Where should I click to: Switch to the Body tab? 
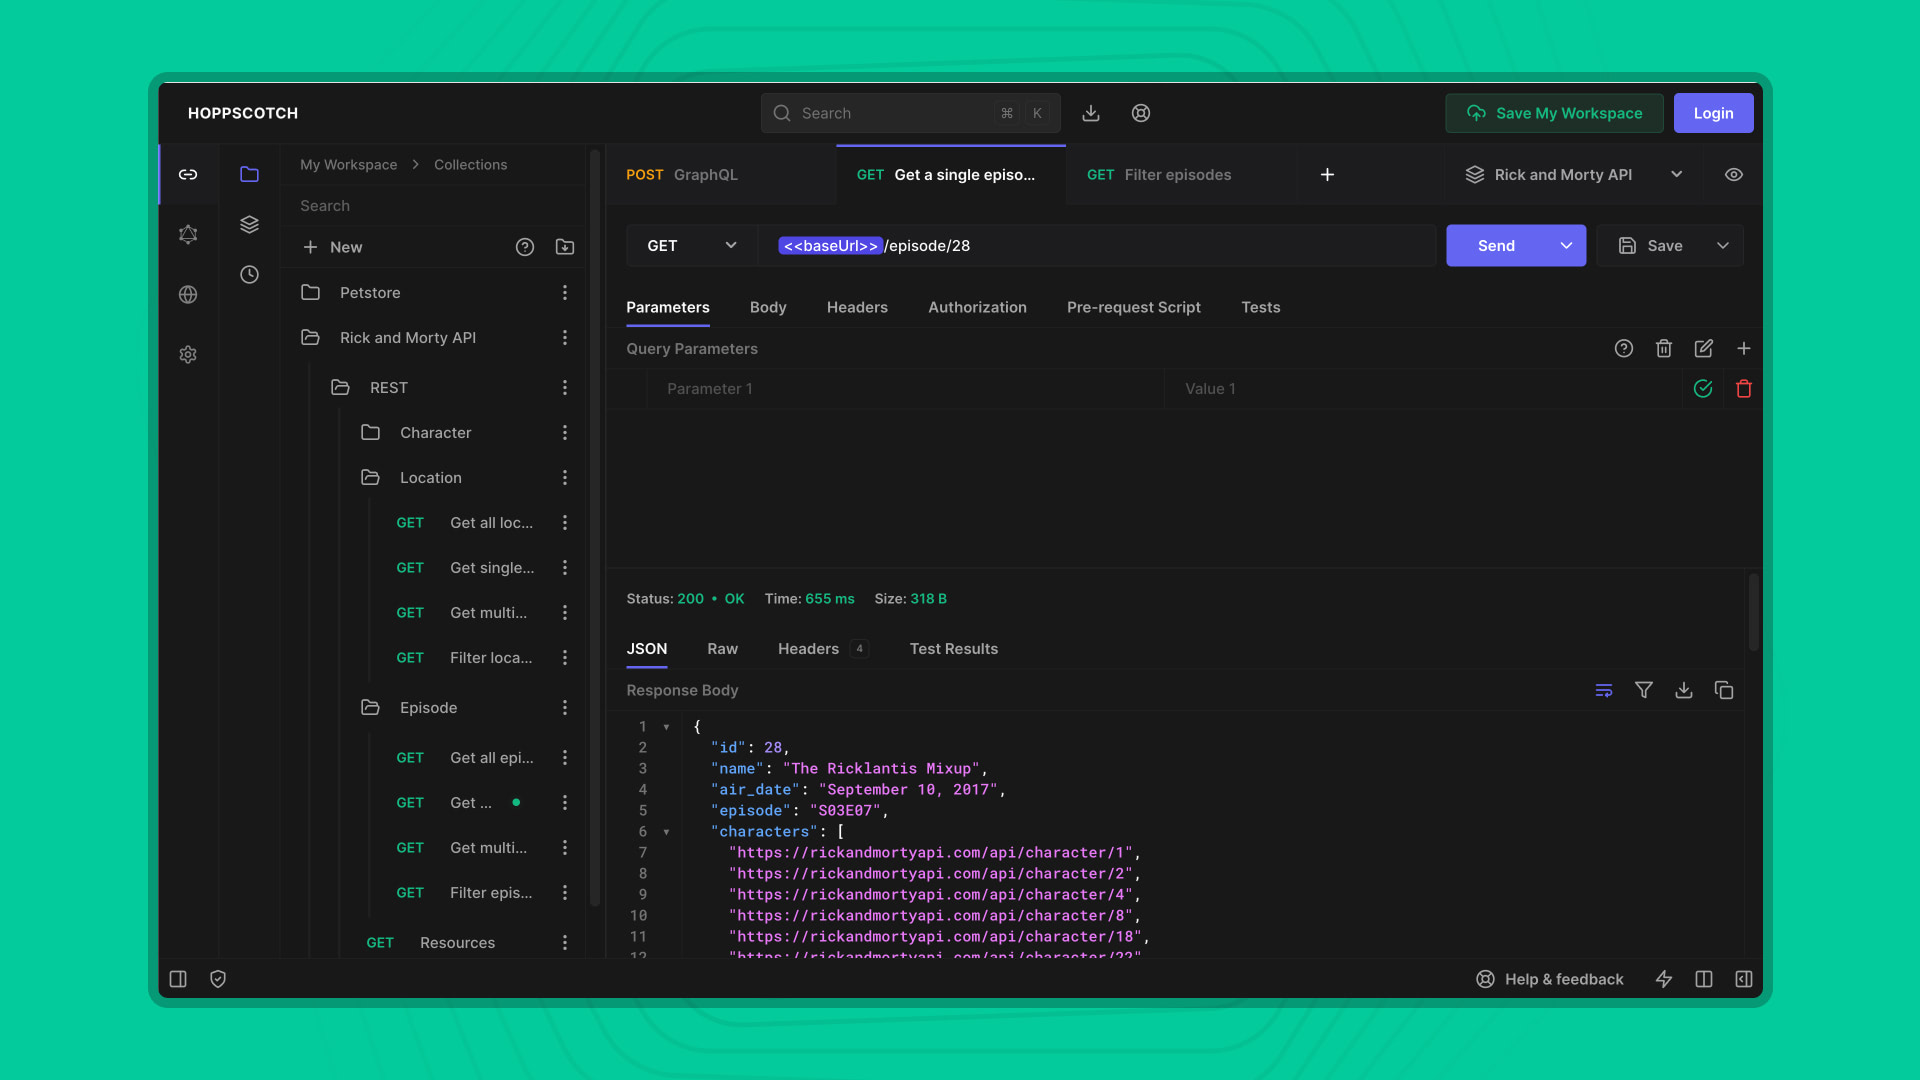[x=767, y=307]
